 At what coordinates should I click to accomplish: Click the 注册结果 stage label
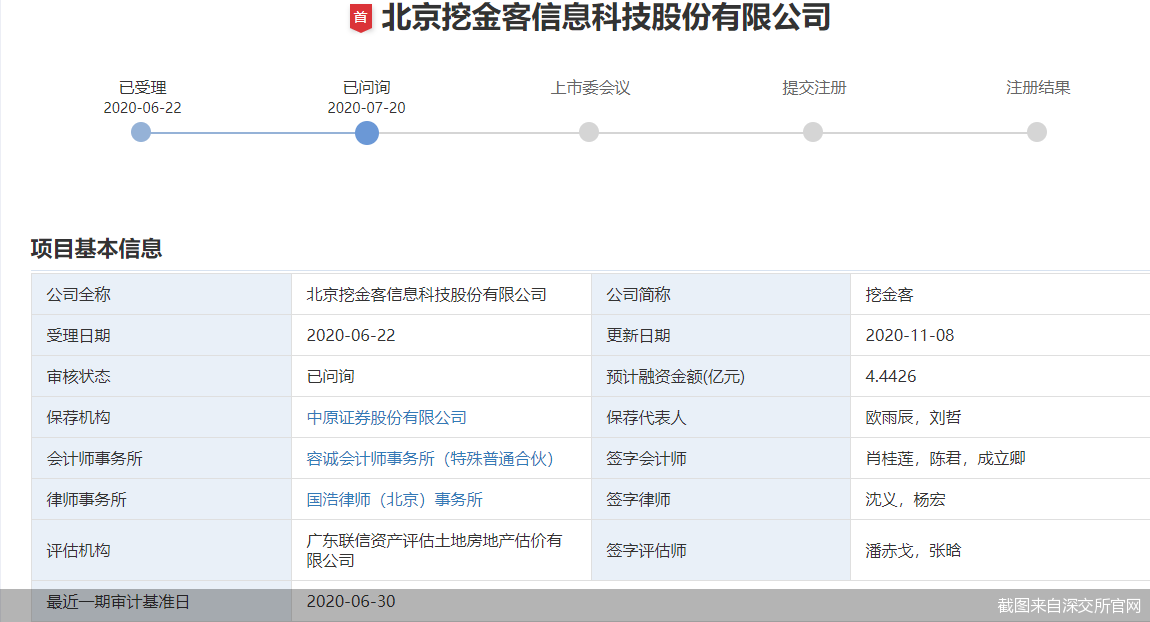pyautogui.click(x=1038, y=88)
